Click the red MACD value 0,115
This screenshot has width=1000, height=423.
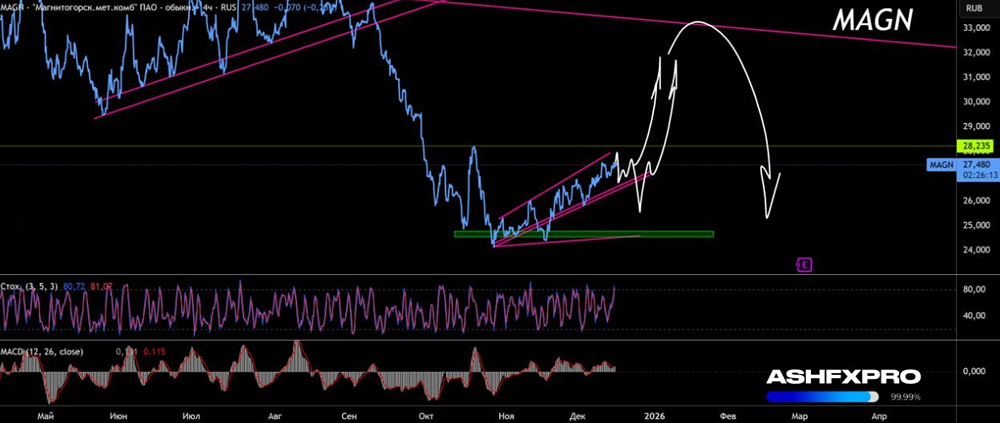point(154,352)
